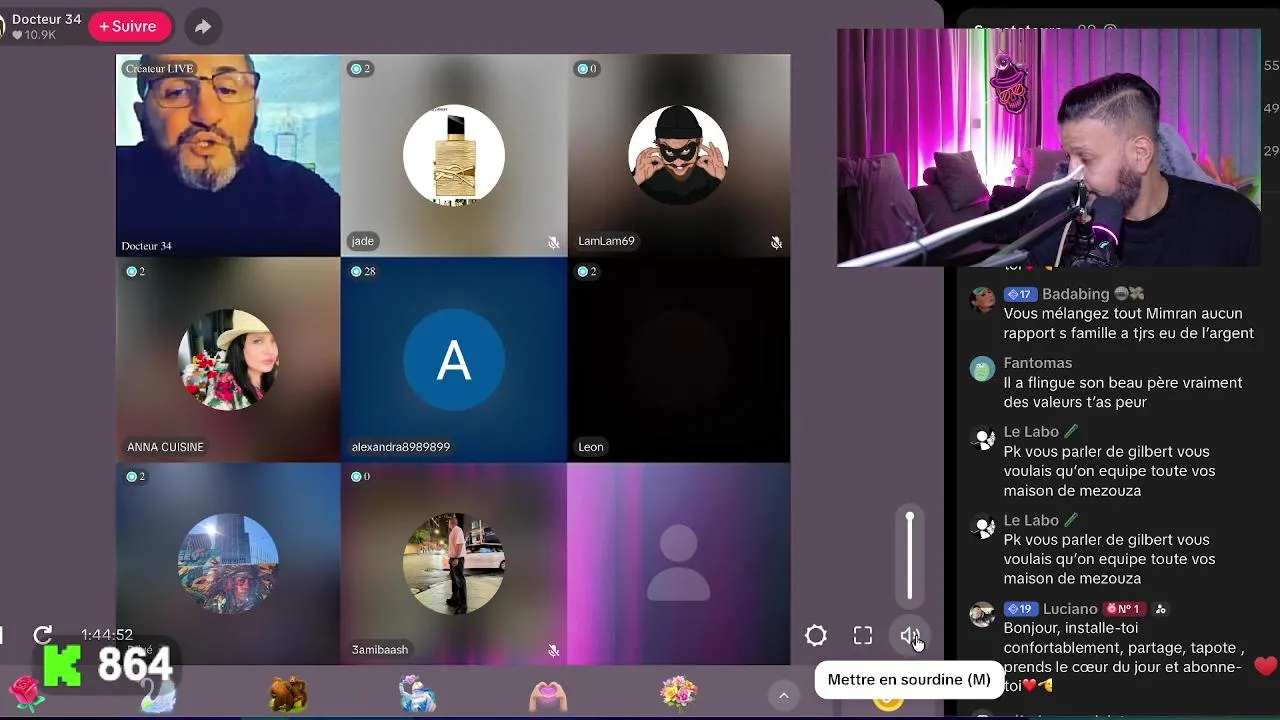1280x720 pixels.
Task: Click the coin count 28 on alexandra's tile
Action: click(363, 272)
